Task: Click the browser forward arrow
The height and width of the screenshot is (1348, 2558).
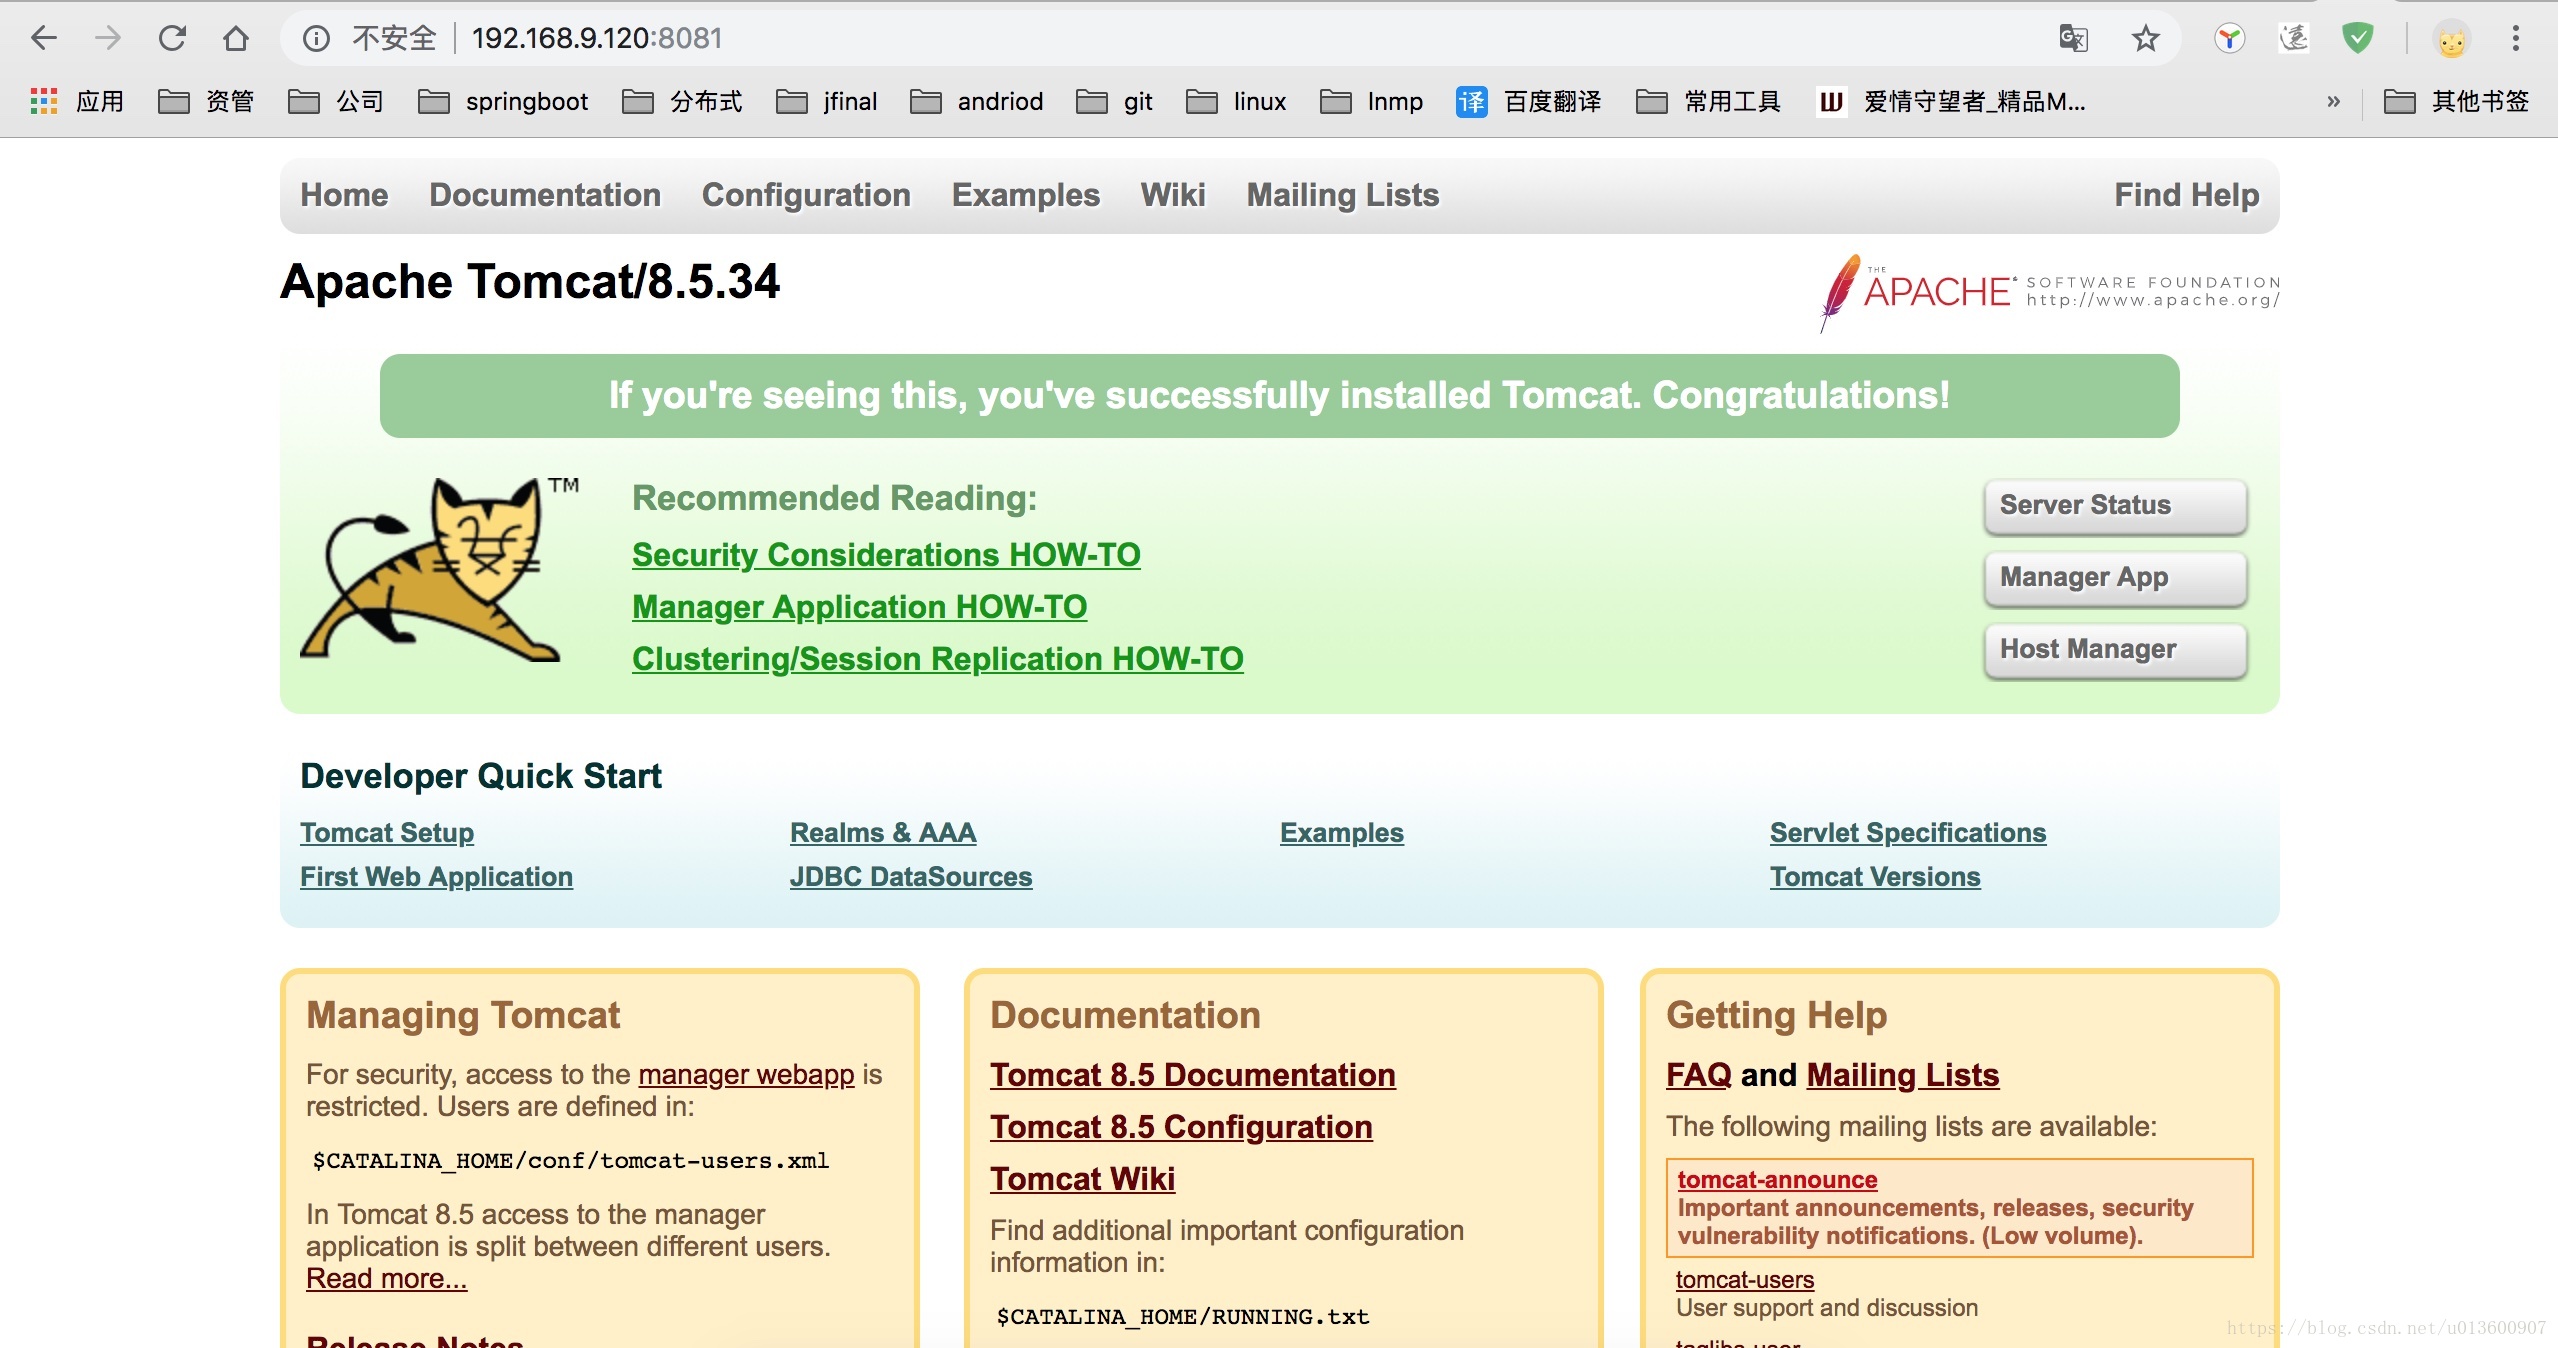Action: click(x=108, y=38)
